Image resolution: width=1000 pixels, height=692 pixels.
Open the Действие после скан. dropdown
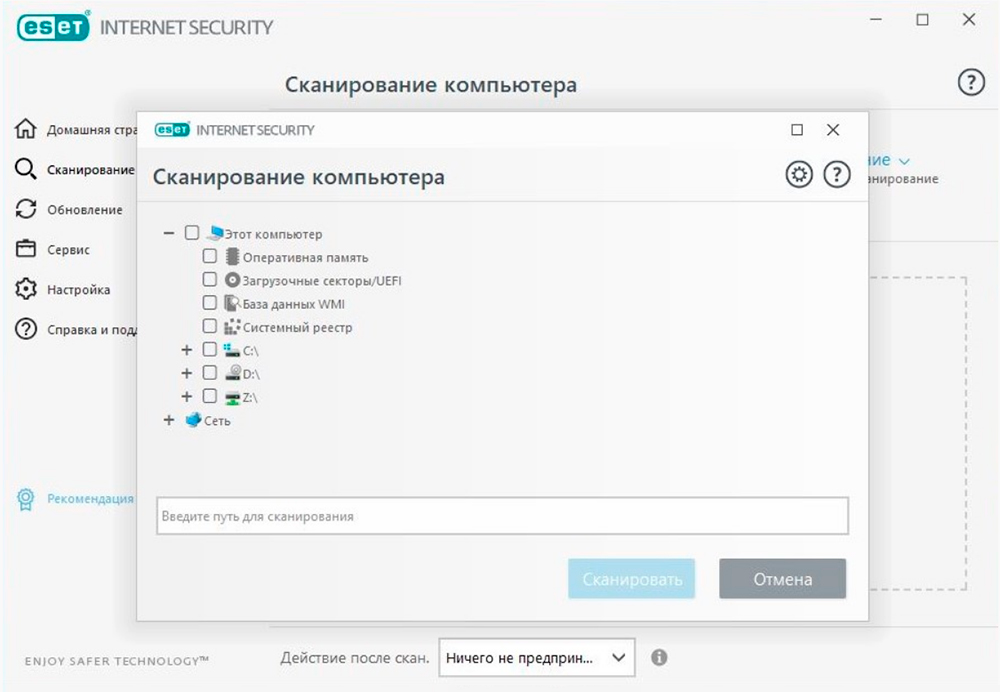(537, 658)
